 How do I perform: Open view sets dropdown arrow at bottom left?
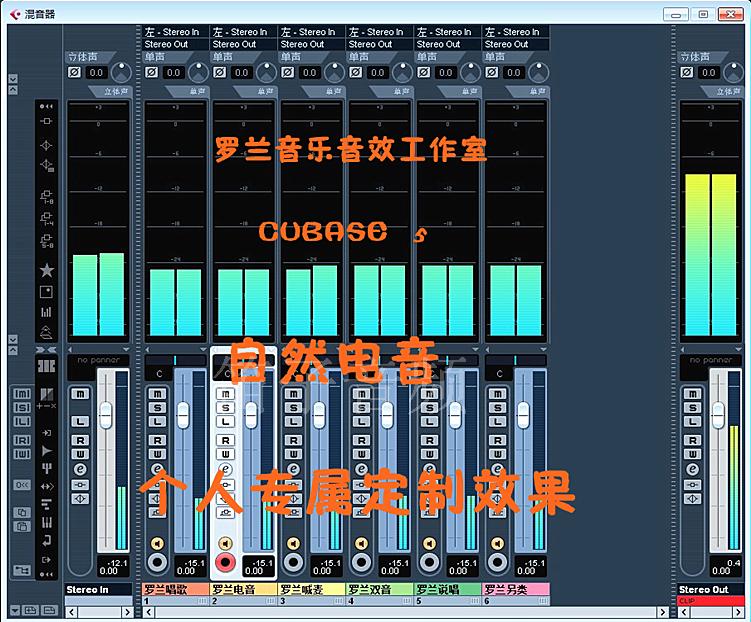[x=15, y=611]
